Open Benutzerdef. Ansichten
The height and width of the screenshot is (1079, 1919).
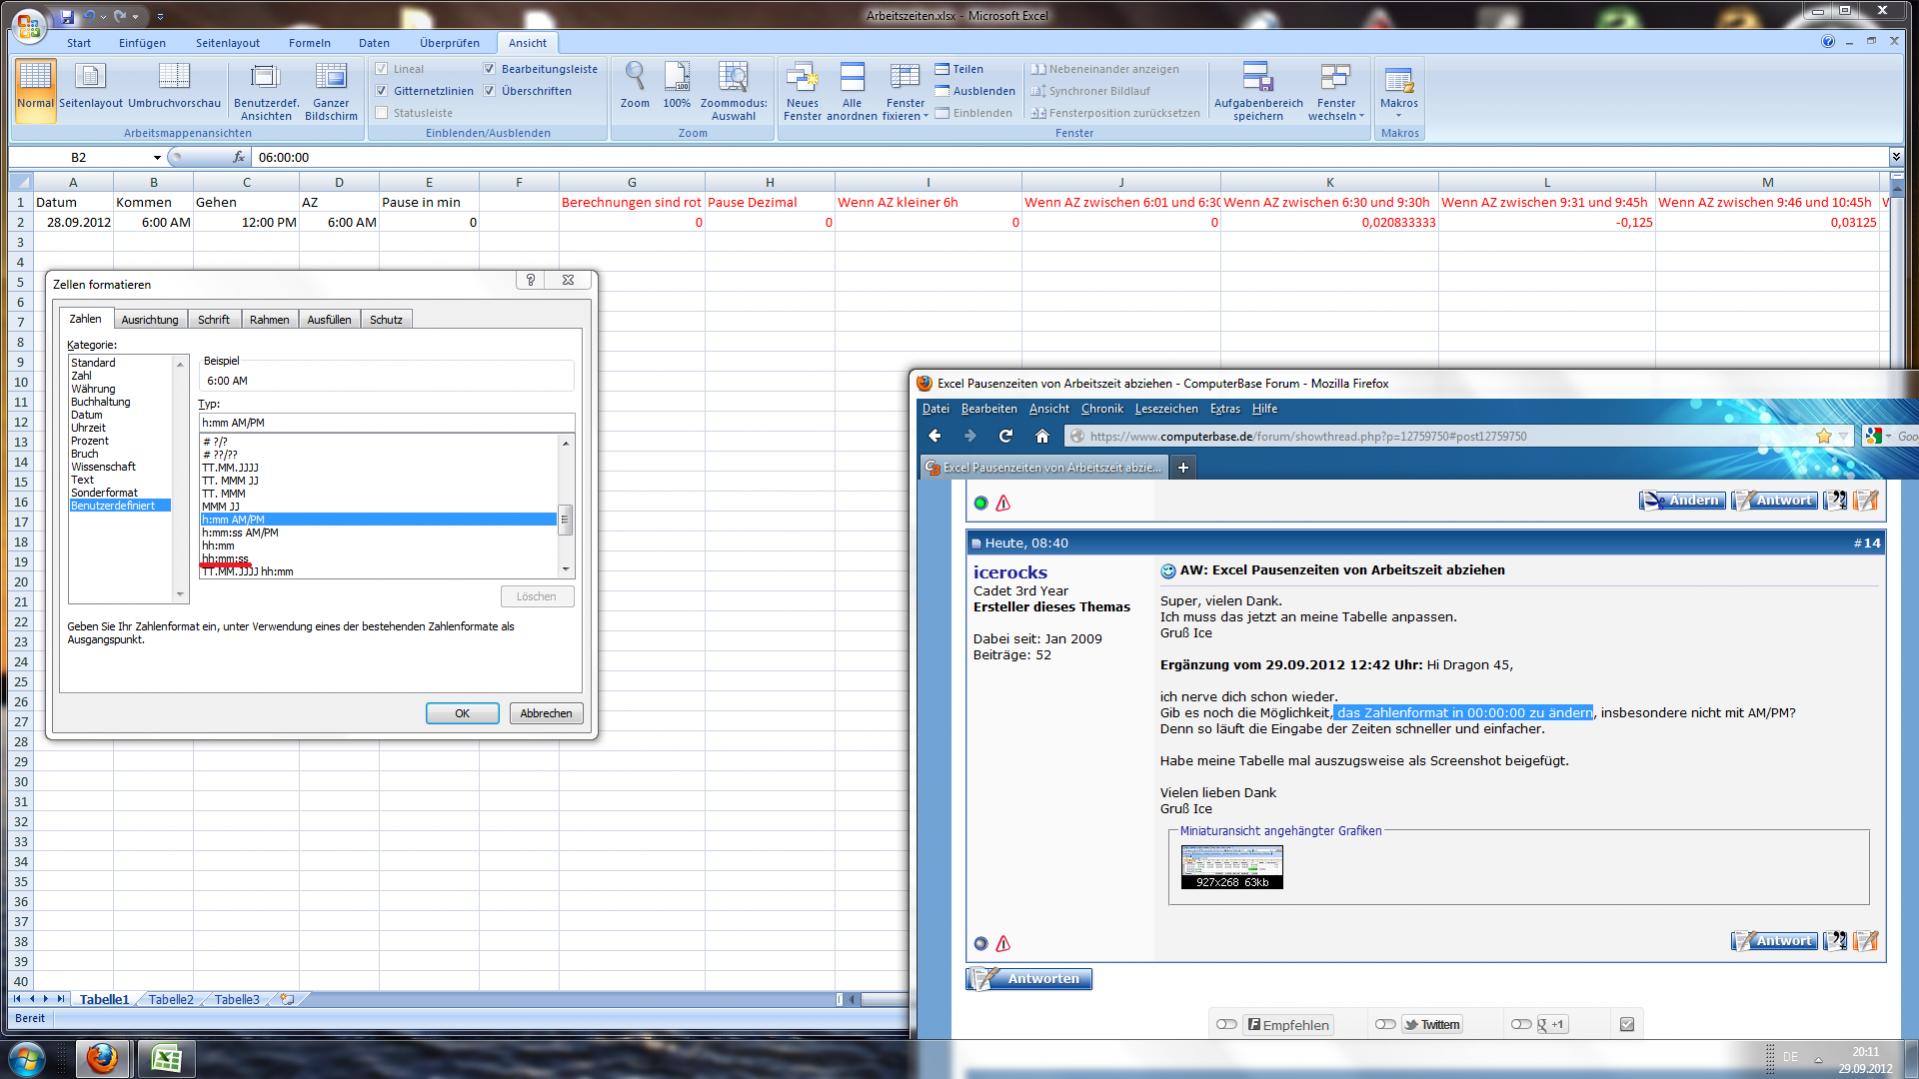tap(266, 90)
